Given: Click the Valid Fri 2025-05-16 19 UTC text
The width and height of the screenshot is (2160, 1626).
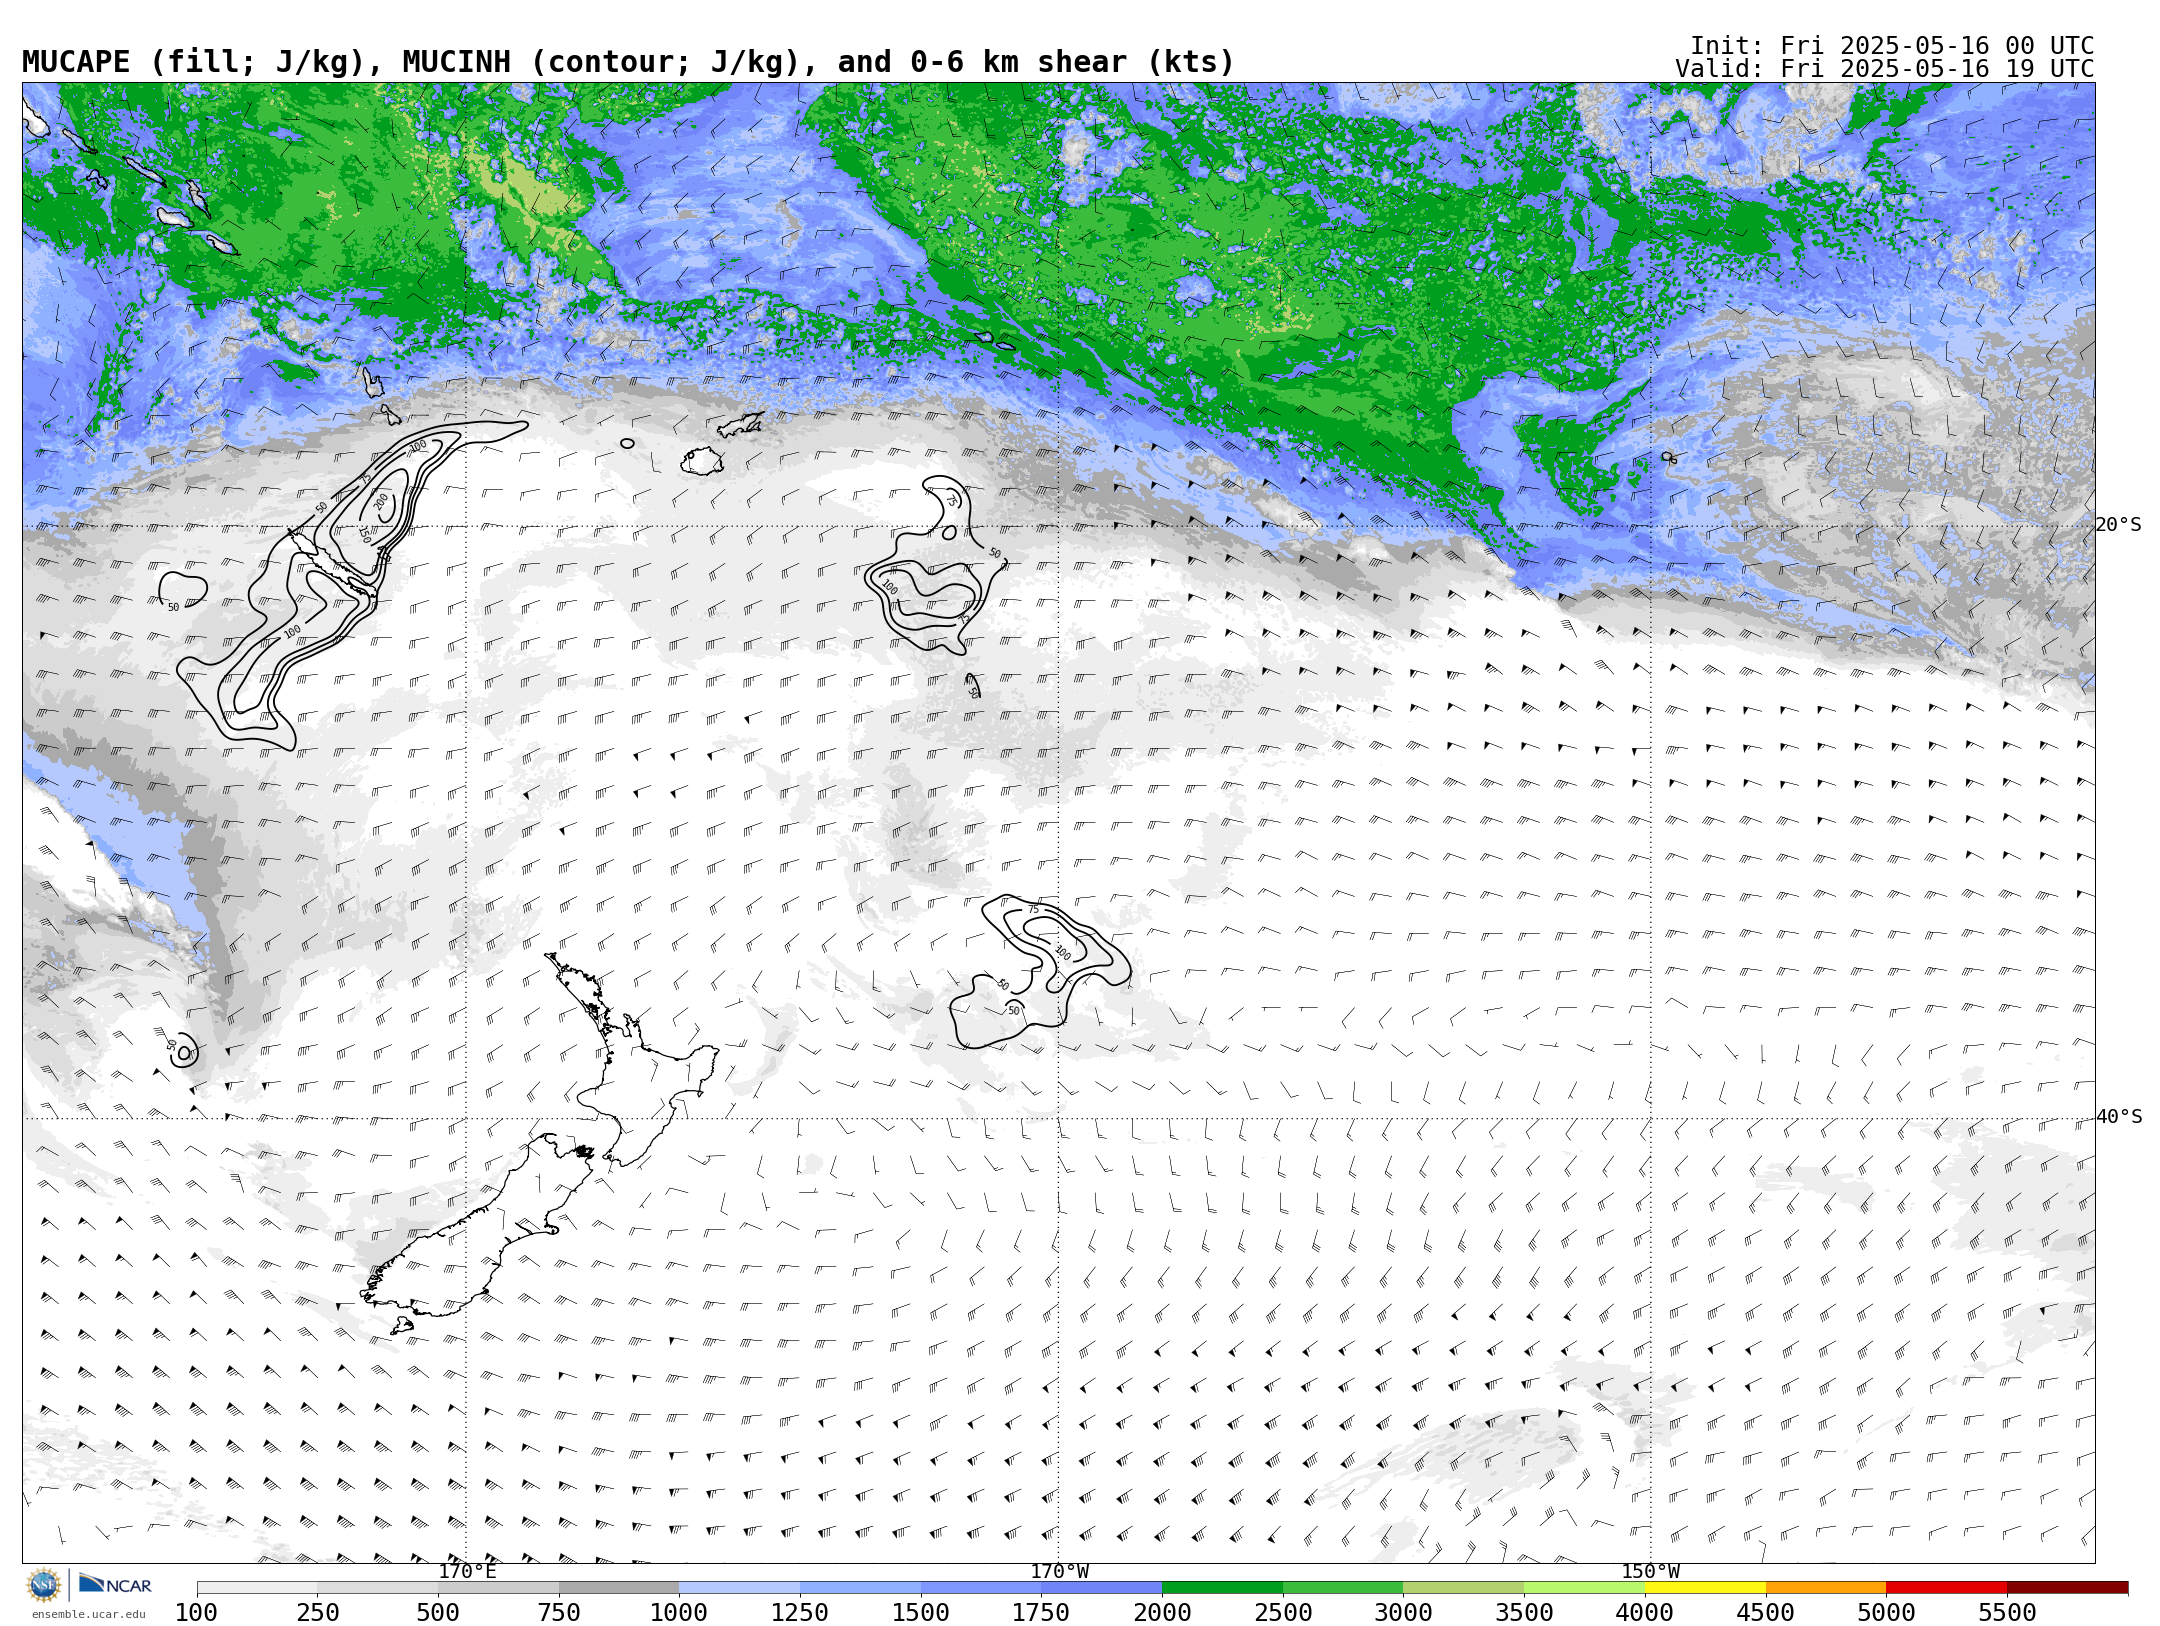Looking at the screenshot, I should click(1884, 69).
